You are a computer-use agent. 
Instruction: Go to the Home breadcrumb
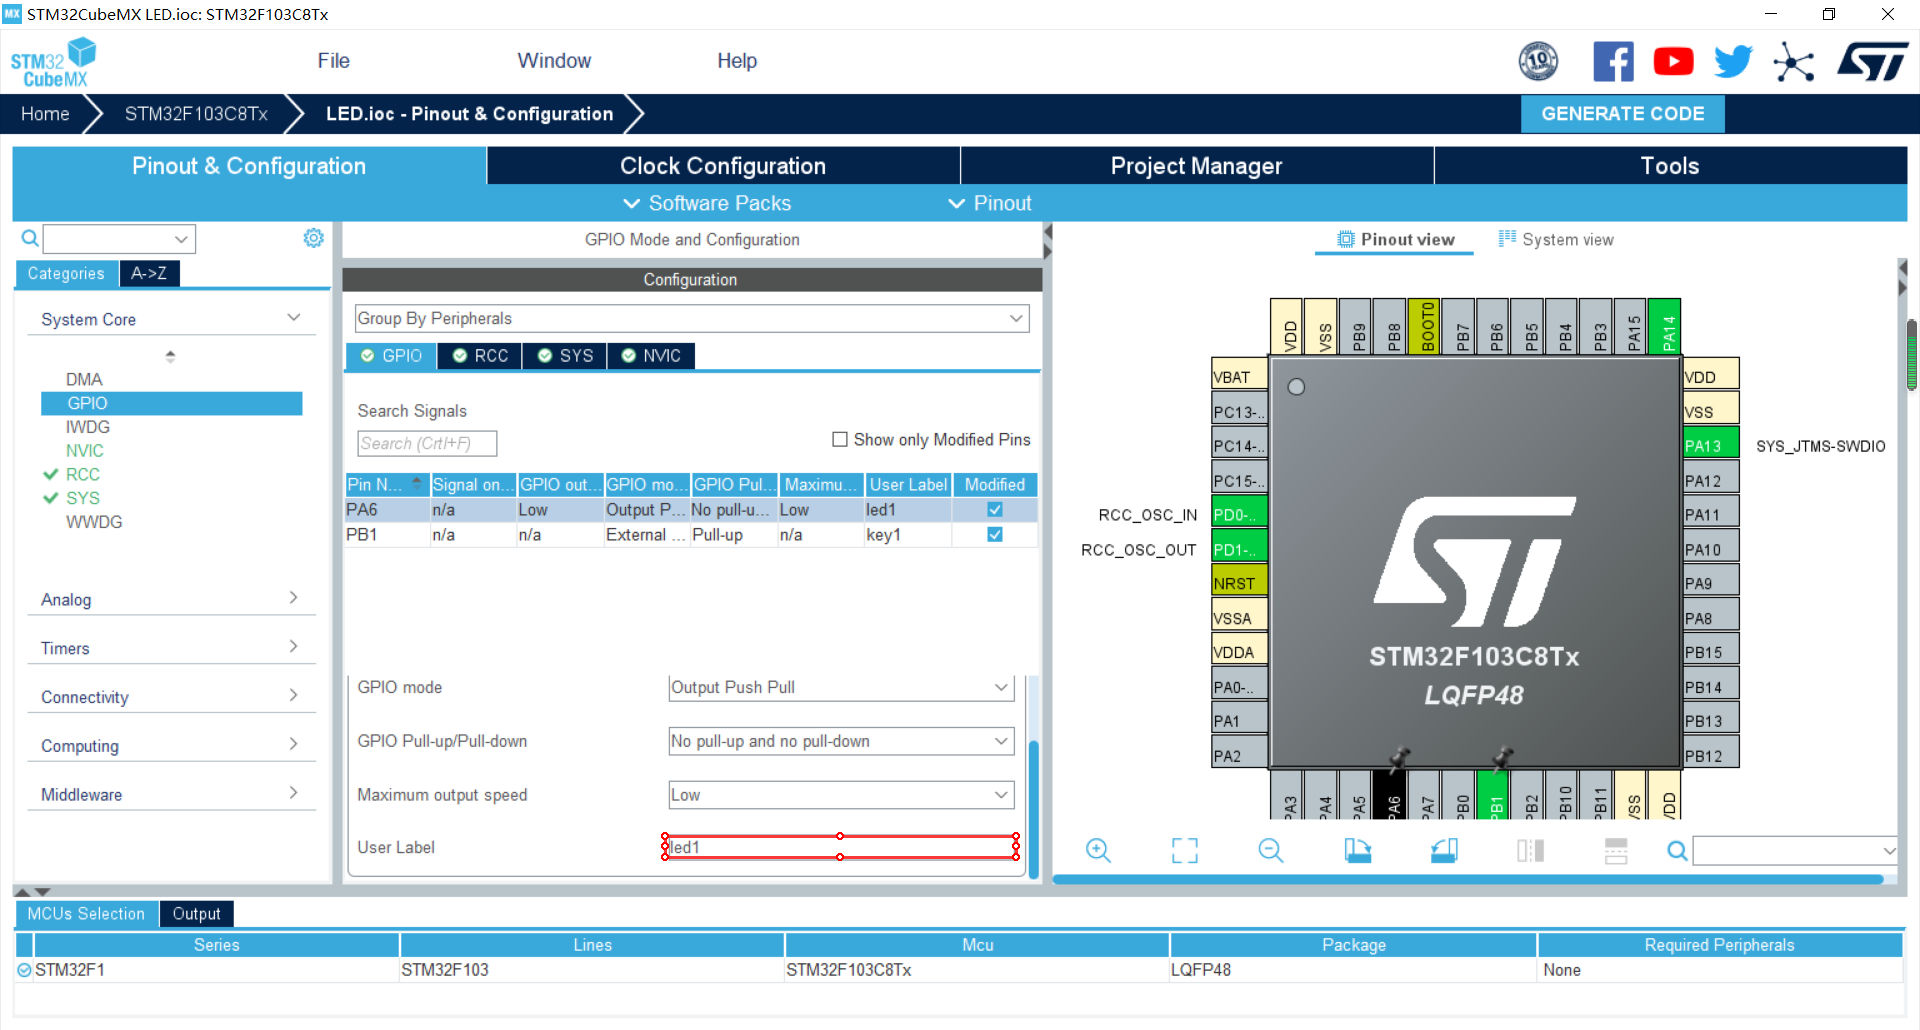point(45,114)
